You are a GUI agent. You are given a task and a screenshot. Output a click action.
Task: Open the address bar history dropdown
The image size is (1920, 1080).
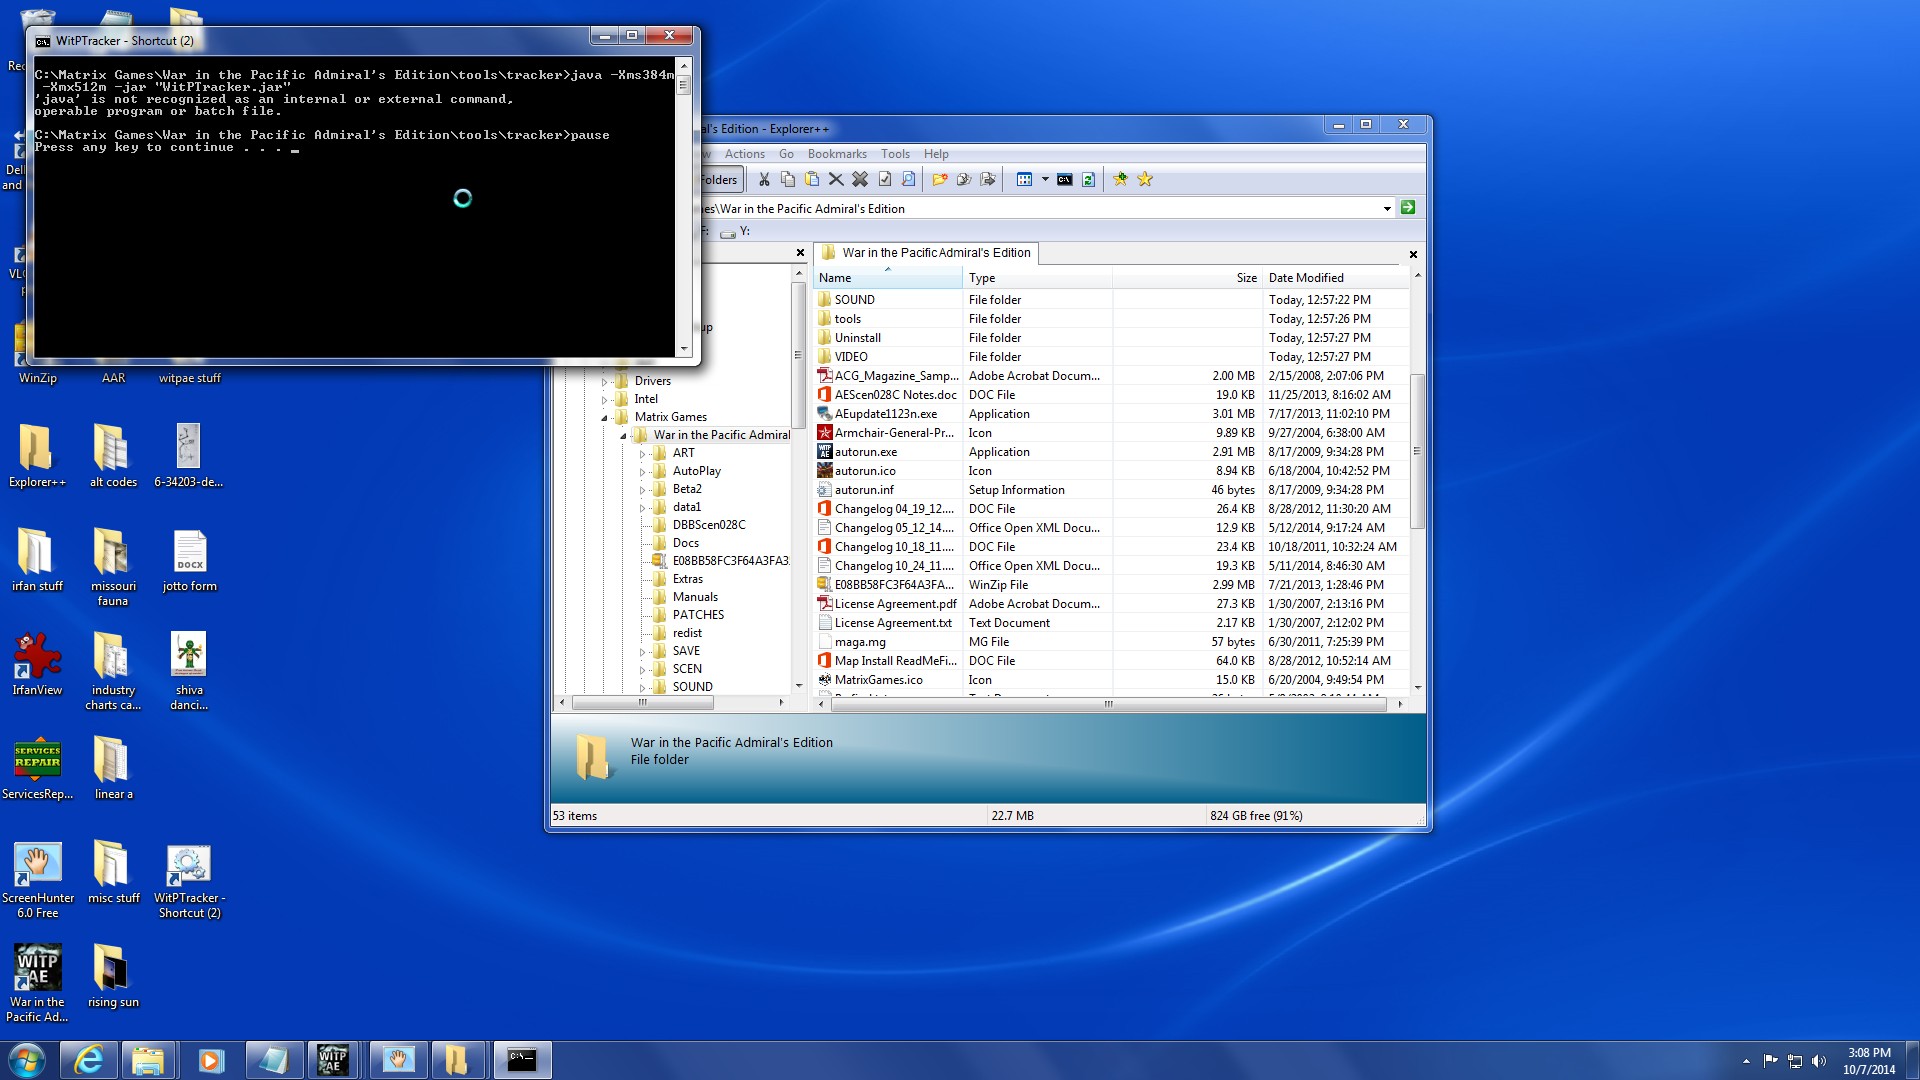pos(1387,209)
